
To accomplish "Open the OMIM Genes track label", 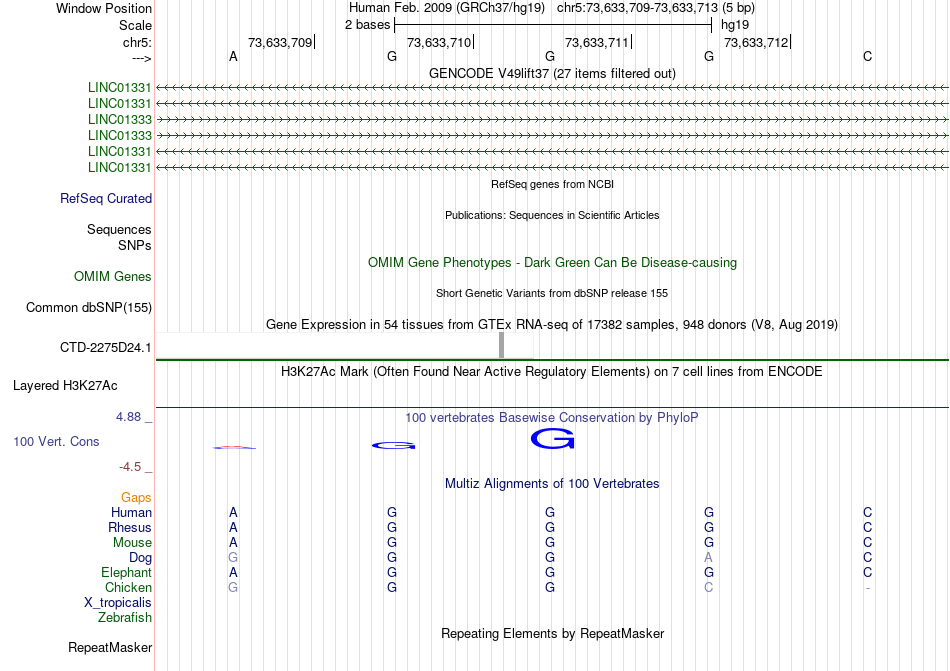I will point(113,276).
